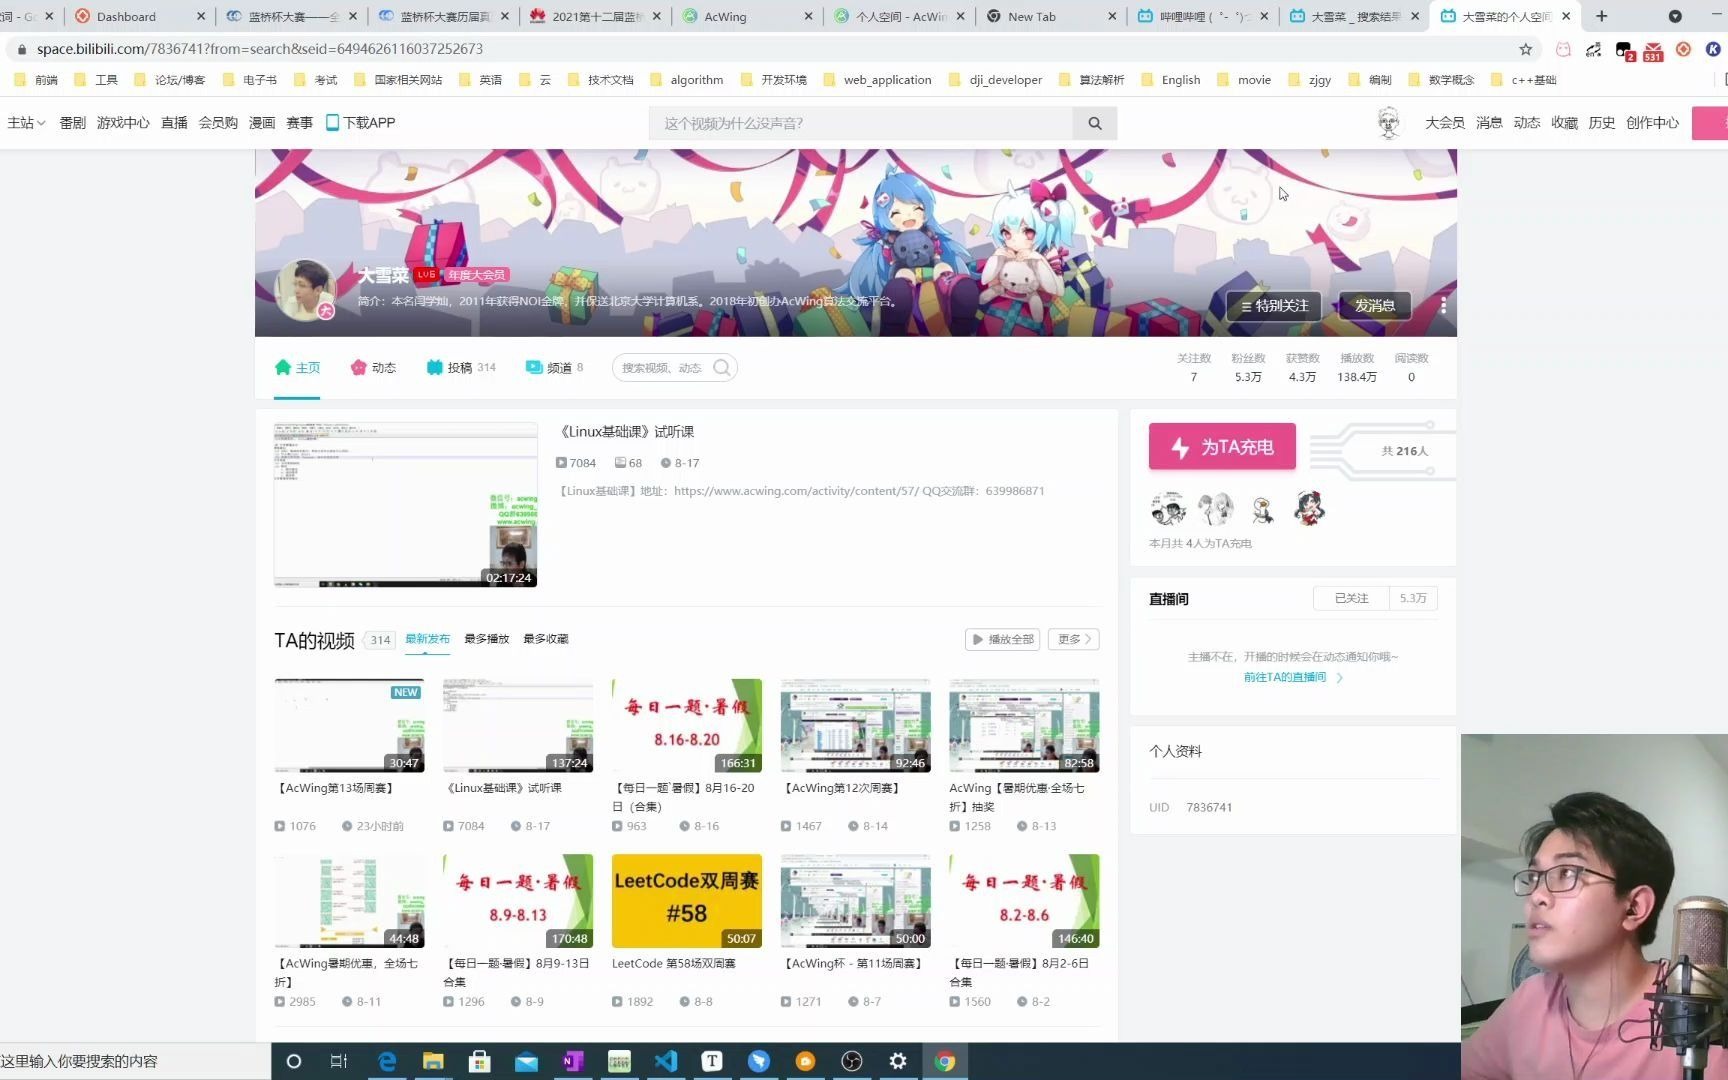
Task: Sort videos by 最多播放
Action: coord(486,639)
